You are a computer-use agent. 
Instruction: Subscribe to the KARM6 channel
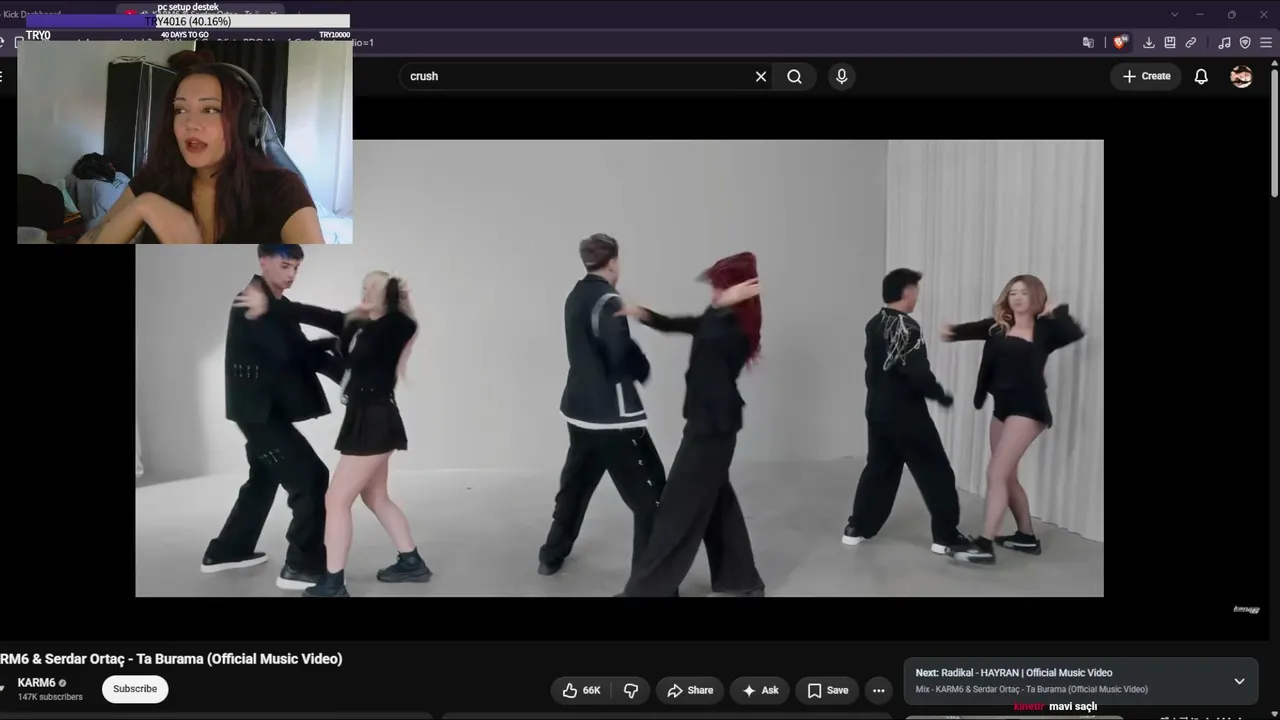coord(135,689)
